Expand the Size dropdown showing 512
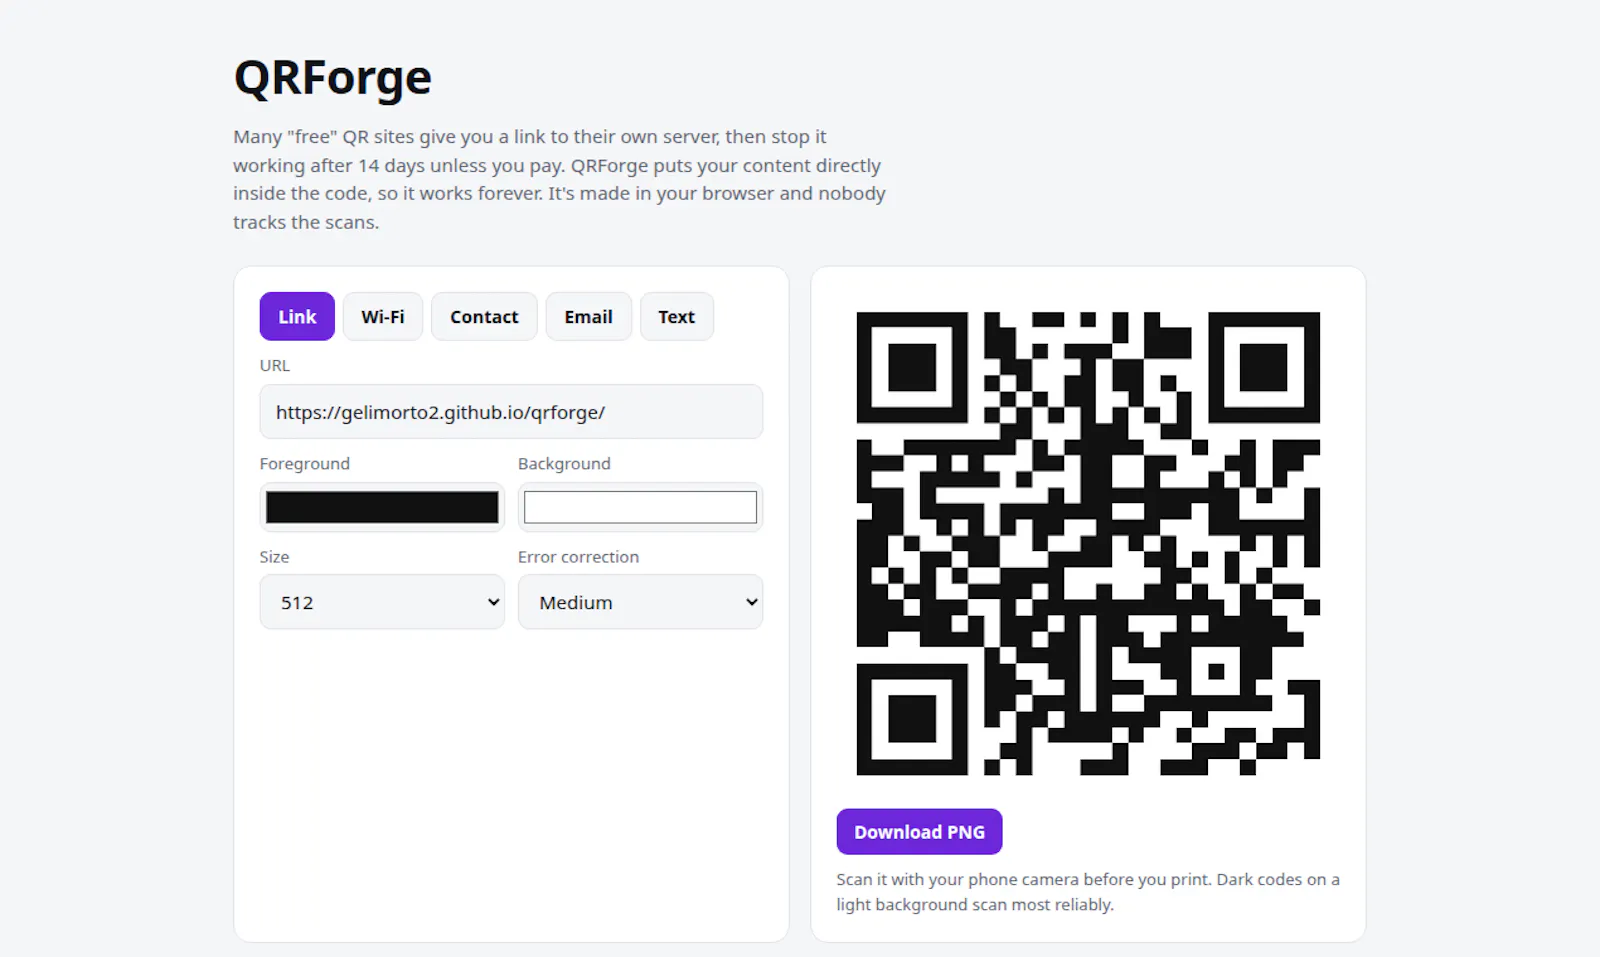Viewport: 1600px width, 957px height. [382, 602]
